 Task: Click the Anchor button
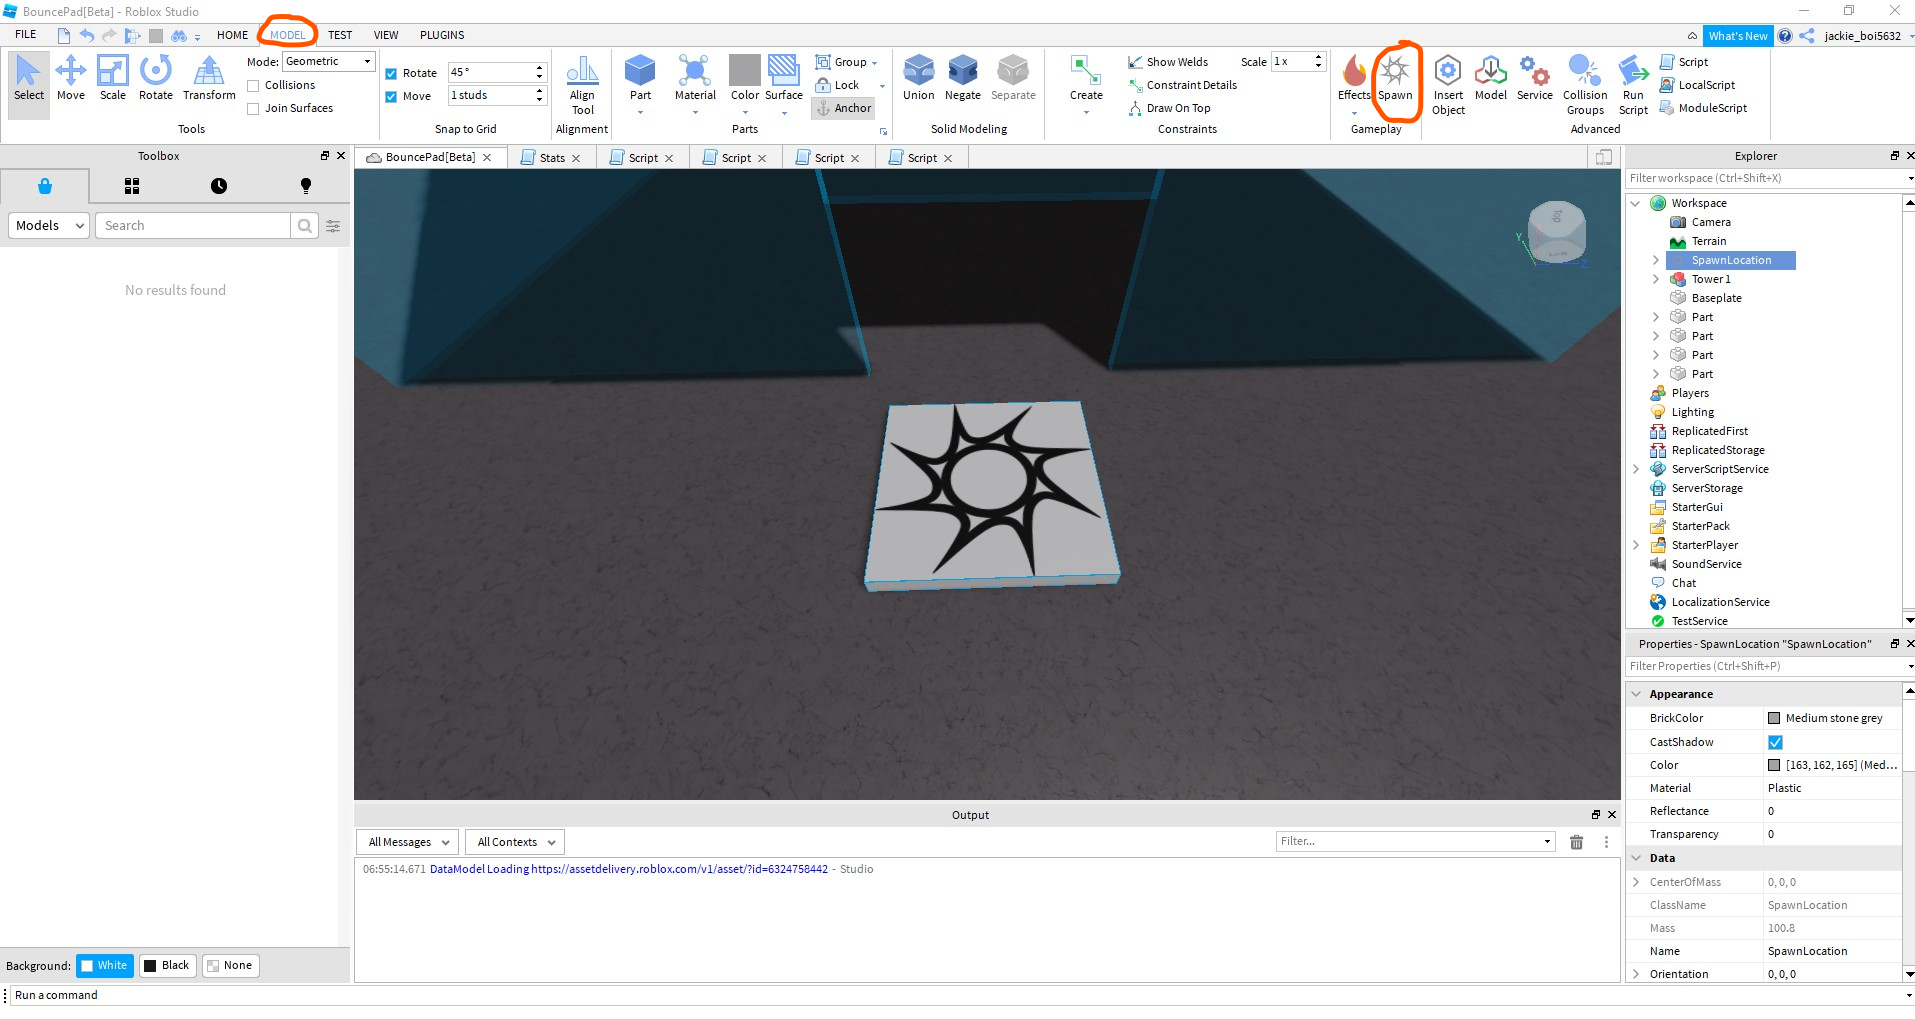tap(843, 108)
